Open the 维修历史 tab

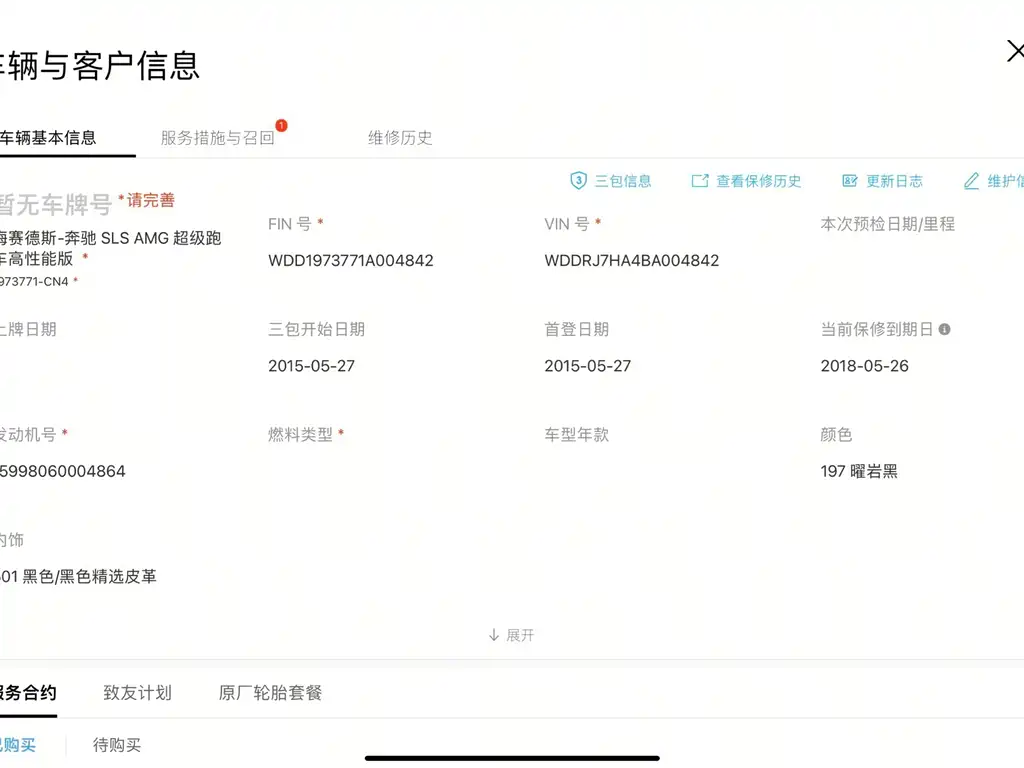[400, 138]
